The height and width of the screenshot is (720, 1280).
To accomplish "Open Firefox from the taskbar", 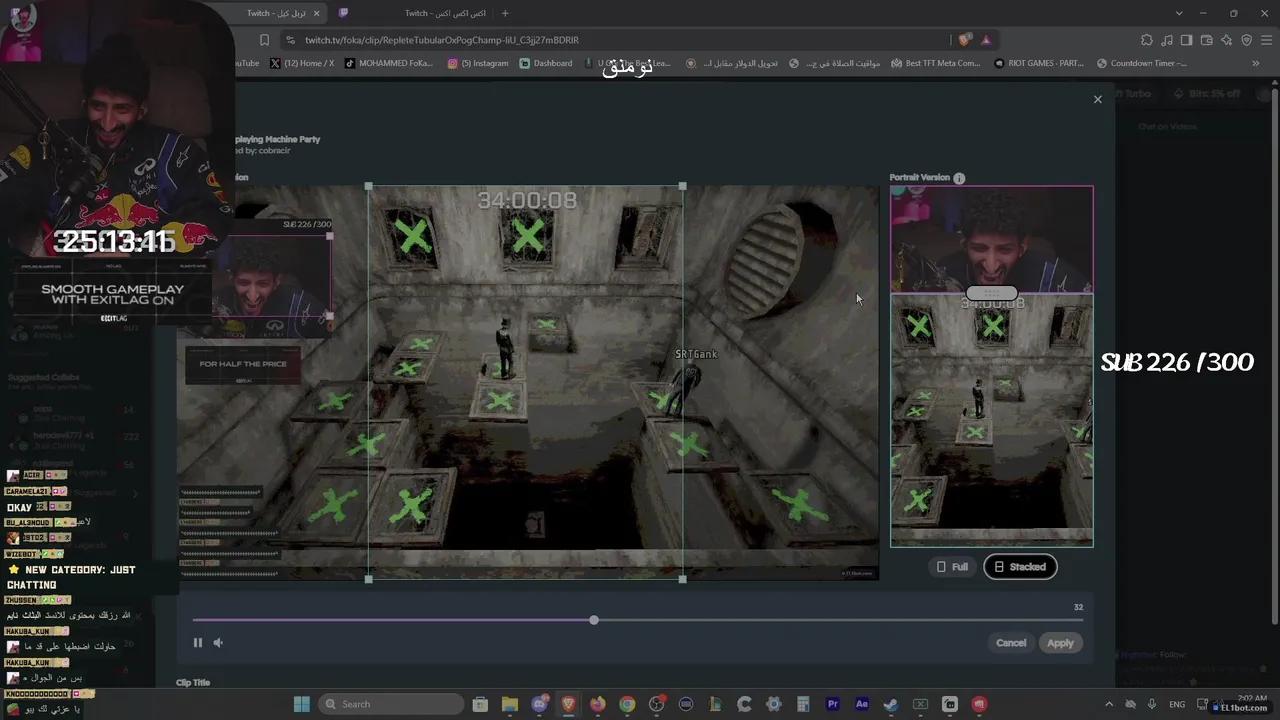I will pyautogui.click(x=598, y=704).
